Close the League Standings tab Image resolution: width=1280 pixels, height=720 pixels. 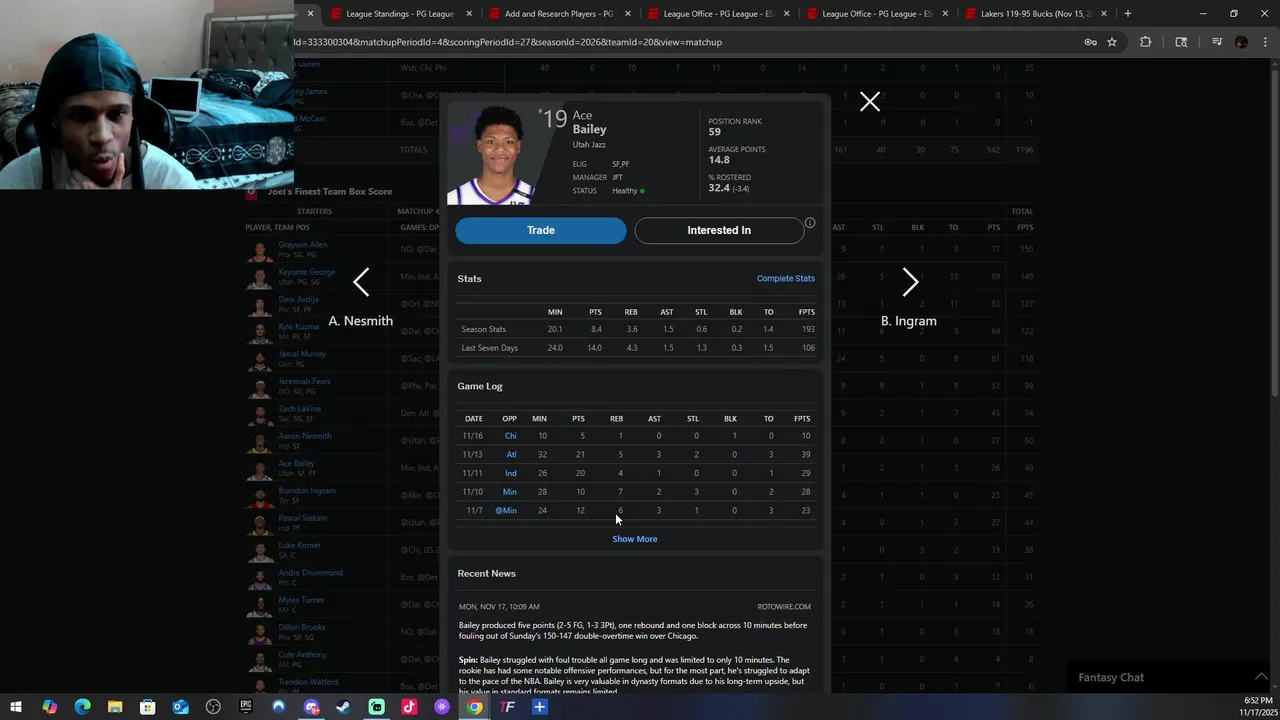(469, 14)
